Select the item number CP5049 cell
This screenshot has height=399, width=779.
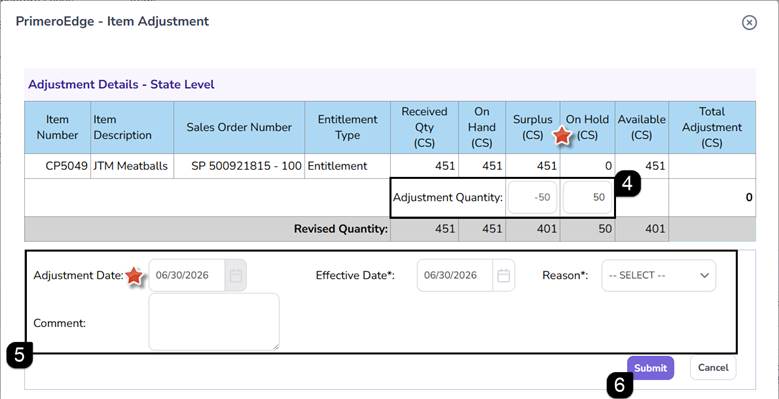58,166
